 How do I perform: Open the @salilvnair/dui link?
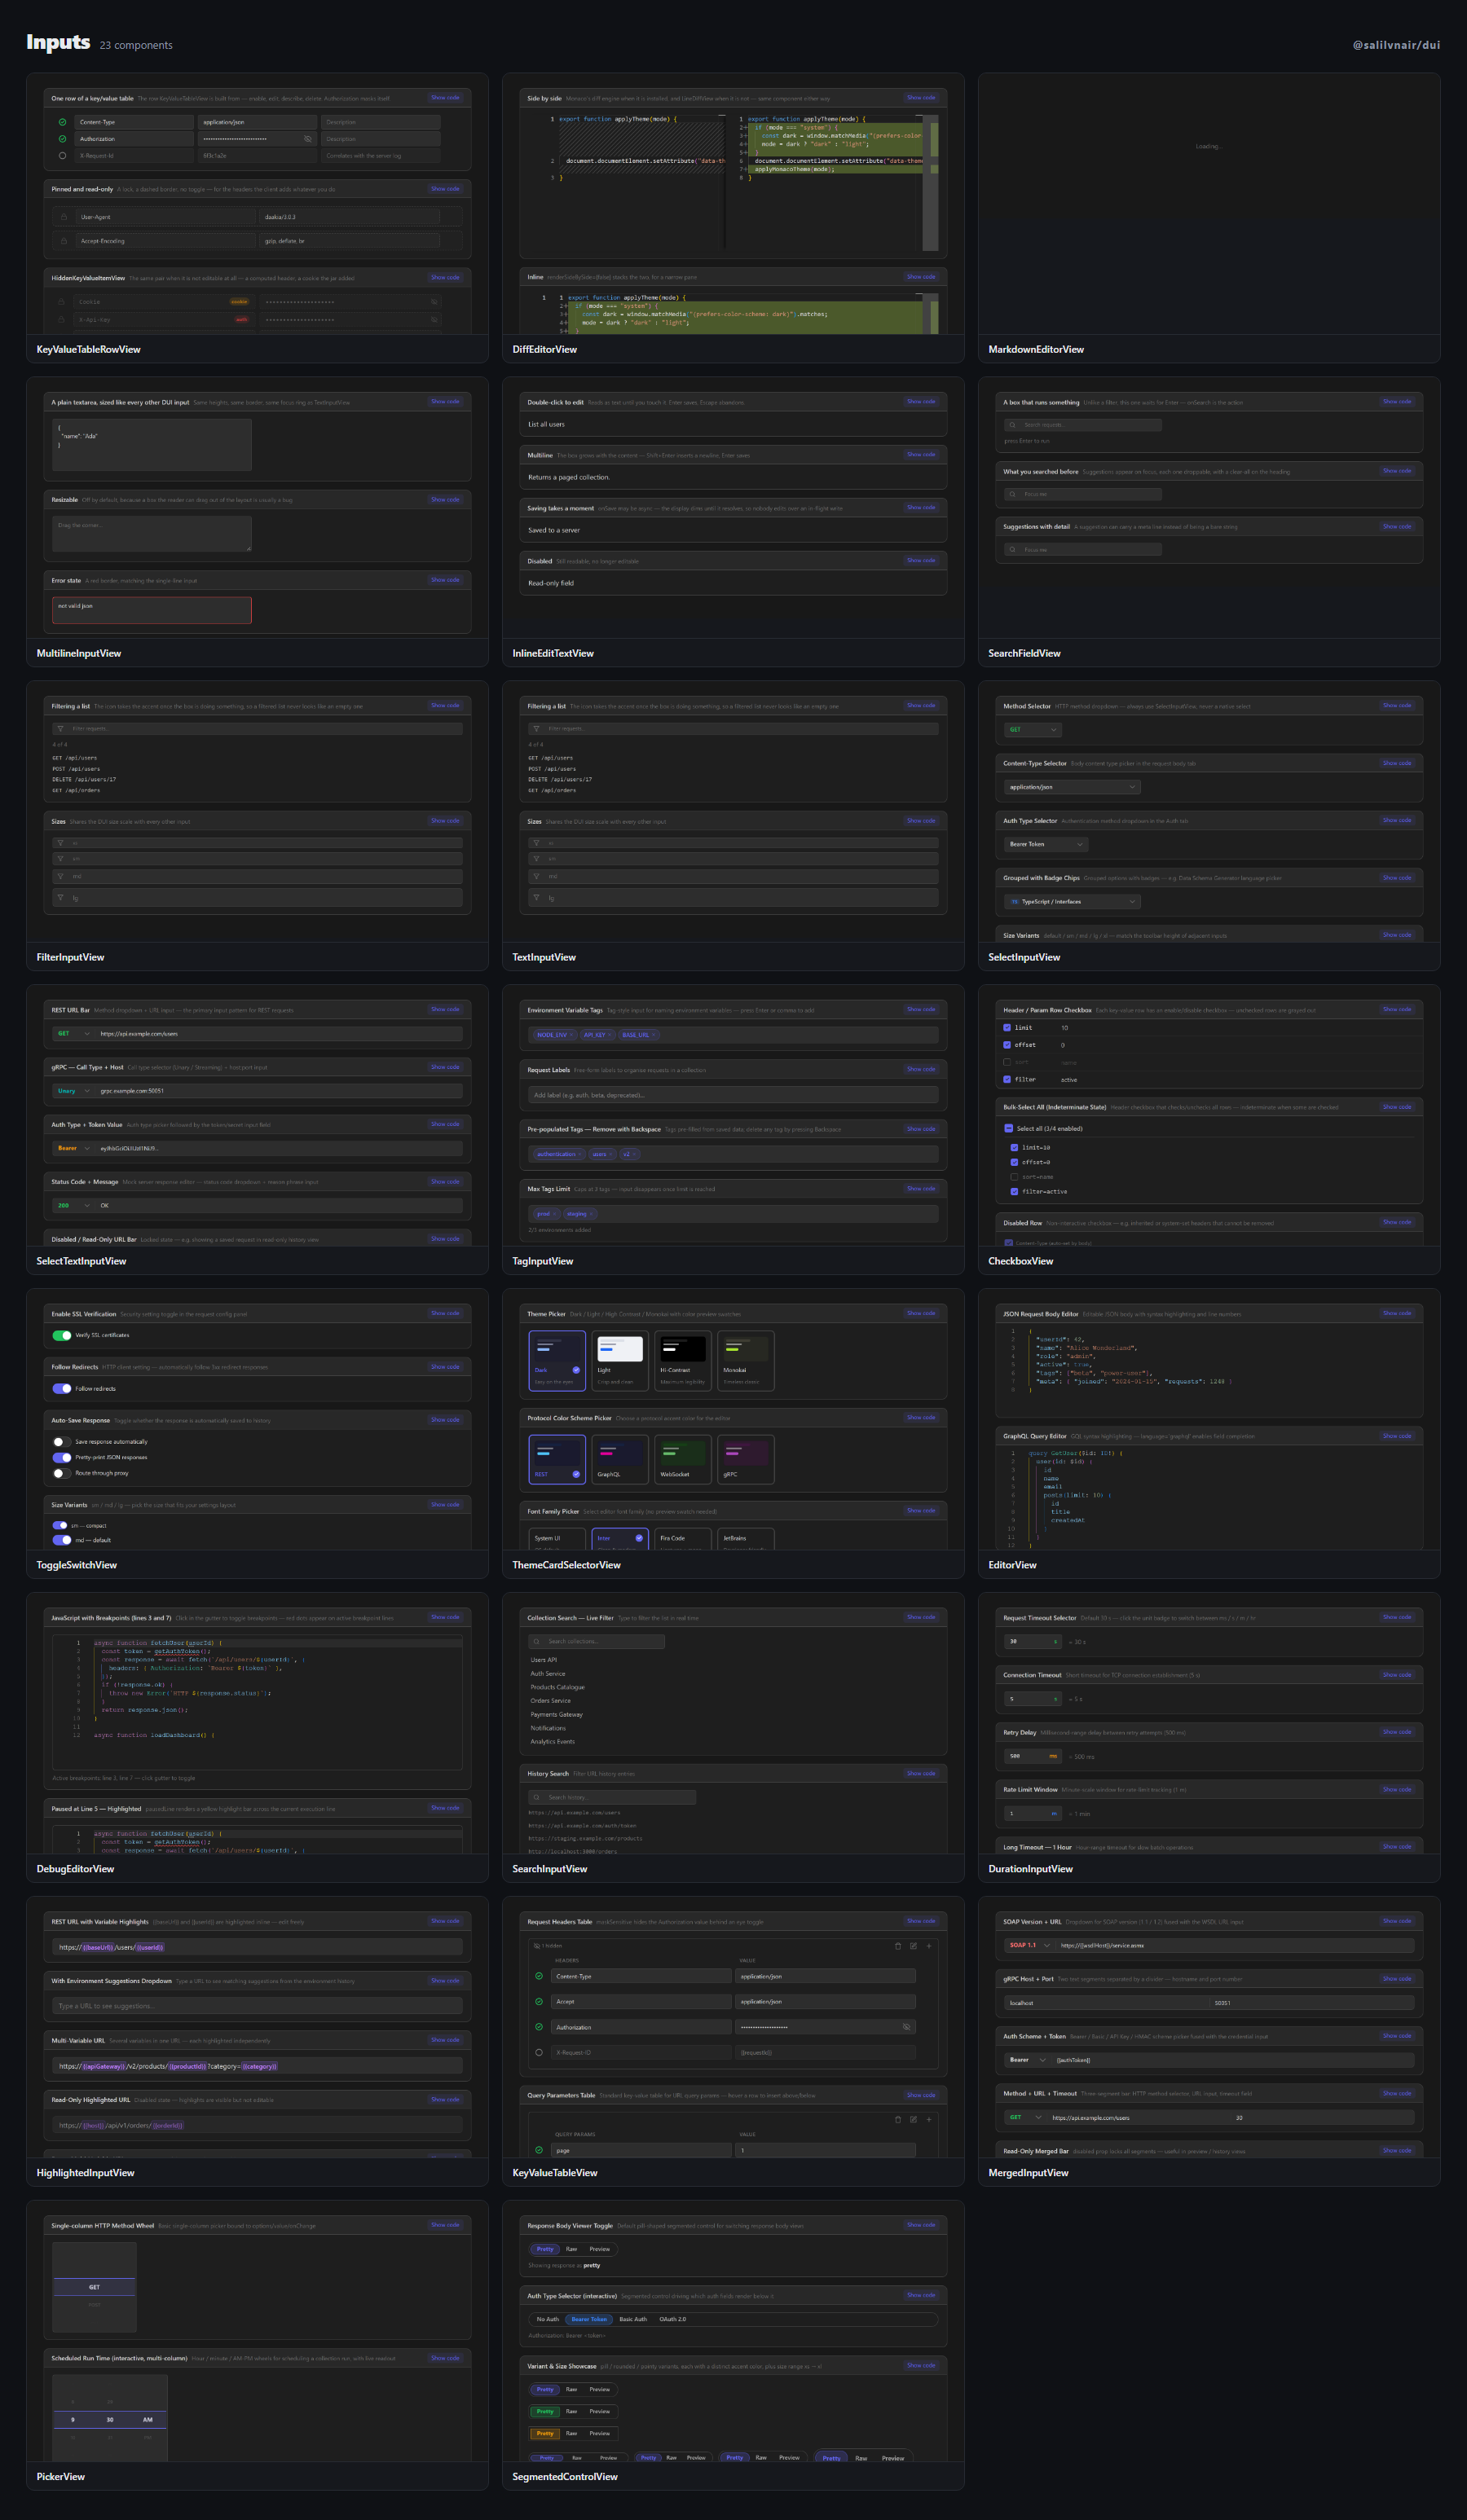[1396, 45]
